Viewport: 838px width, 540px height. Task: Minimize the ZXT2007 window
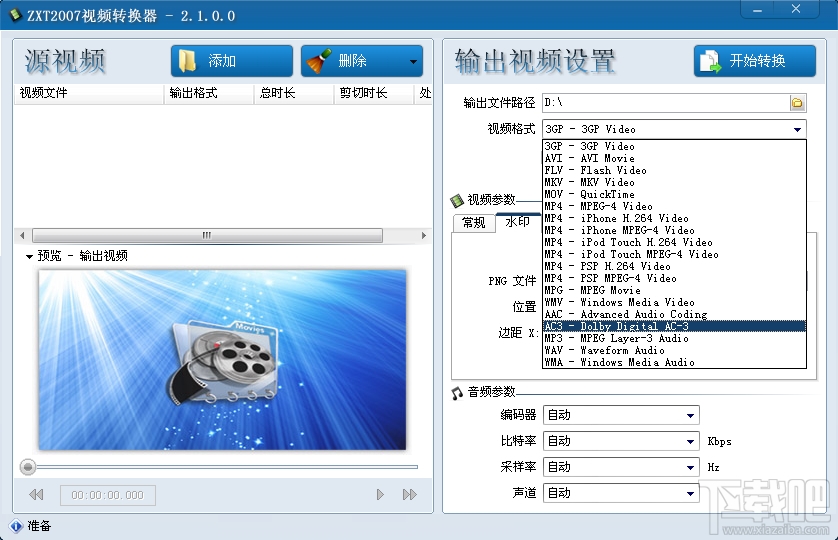(758, 10)
